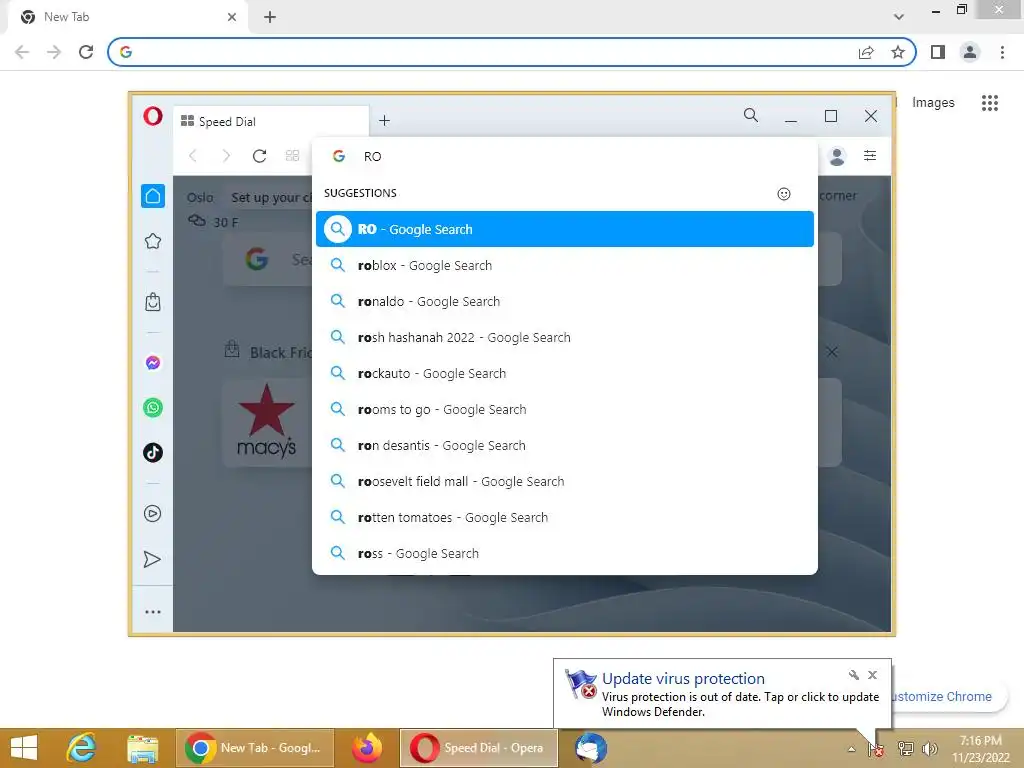This screenshot has width=1024, height=768.
Task: Open Messenger in the Opera sidebar
Action: (x=153, y=362)
